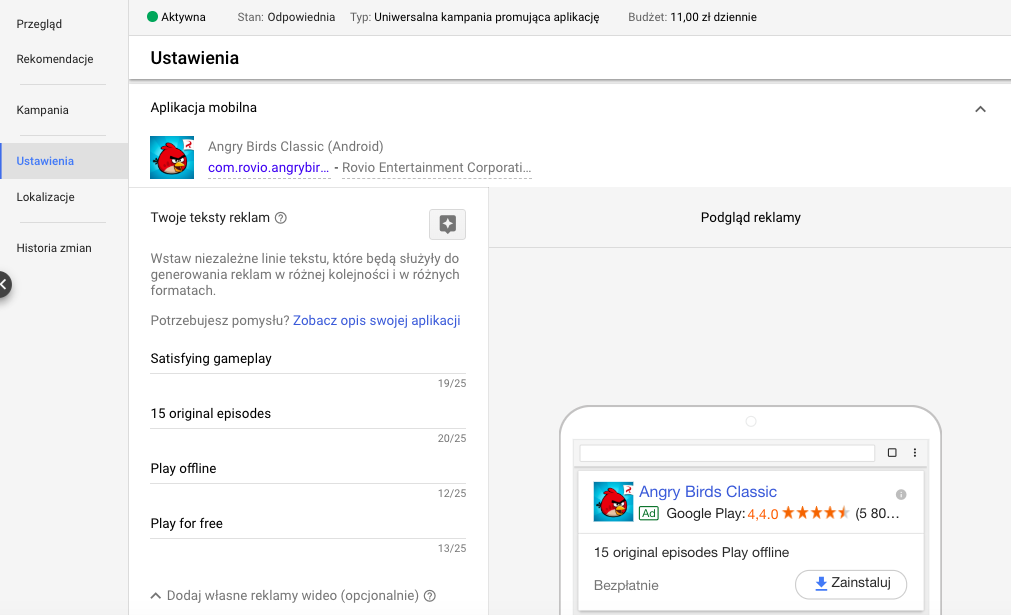This screenshot has height=615, width=1011.
Task: Edit the 15 original episodes text field
Action: click(308, 414)
